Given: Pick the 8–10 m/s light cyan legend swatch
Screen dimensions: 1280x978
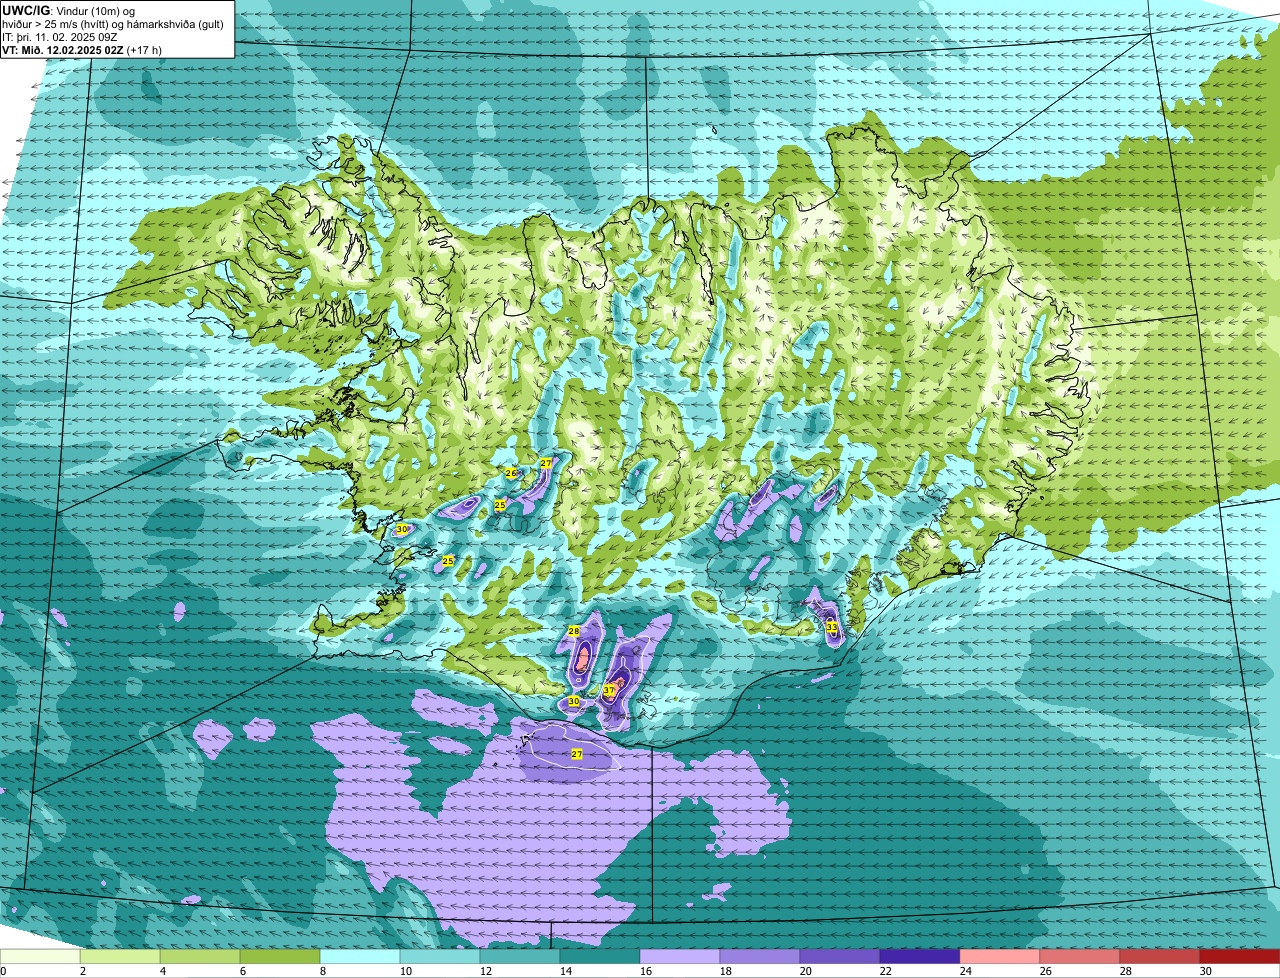Looking at the screenshot, I should click(x=360, y=957).
